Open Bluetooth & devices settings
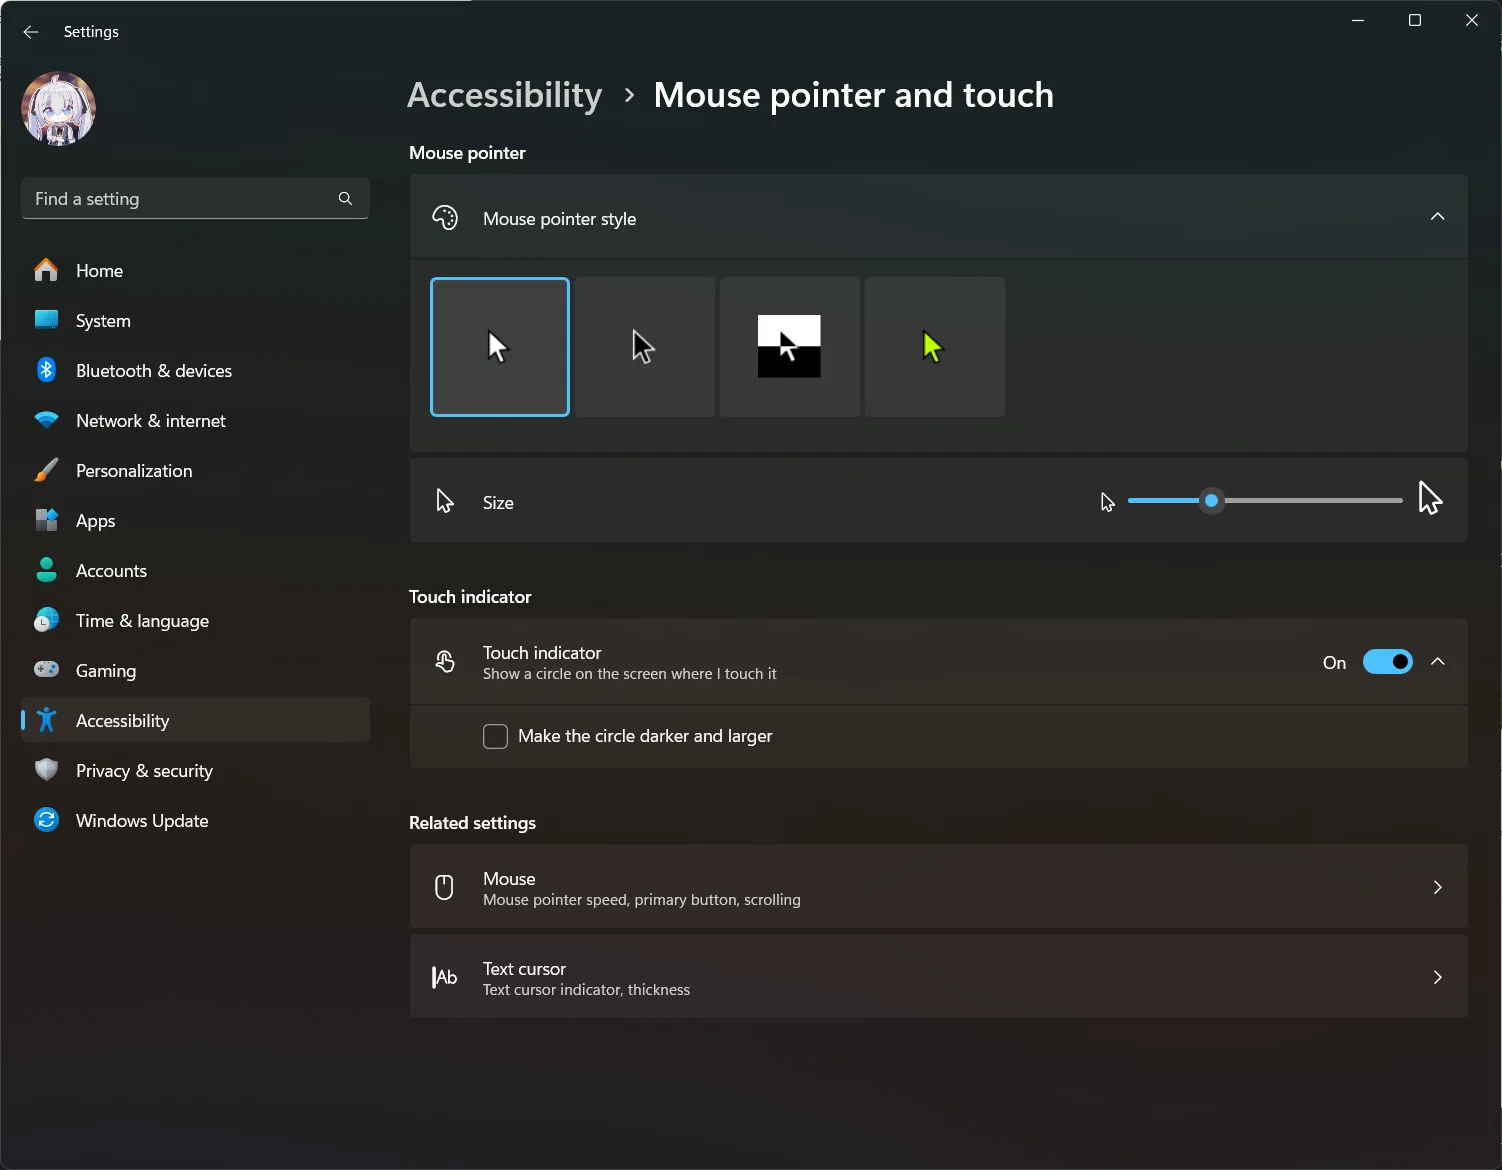The height and width of the screenshot is (1170, 1502). tap(195, 370)
